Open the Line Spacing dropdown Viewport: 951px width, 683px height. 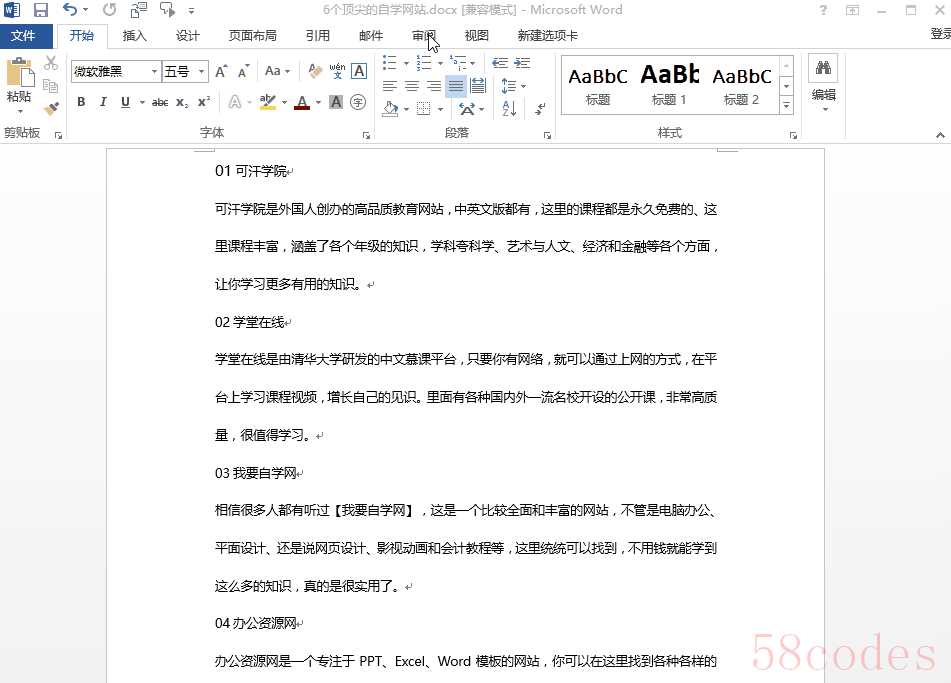pos(513,86)
